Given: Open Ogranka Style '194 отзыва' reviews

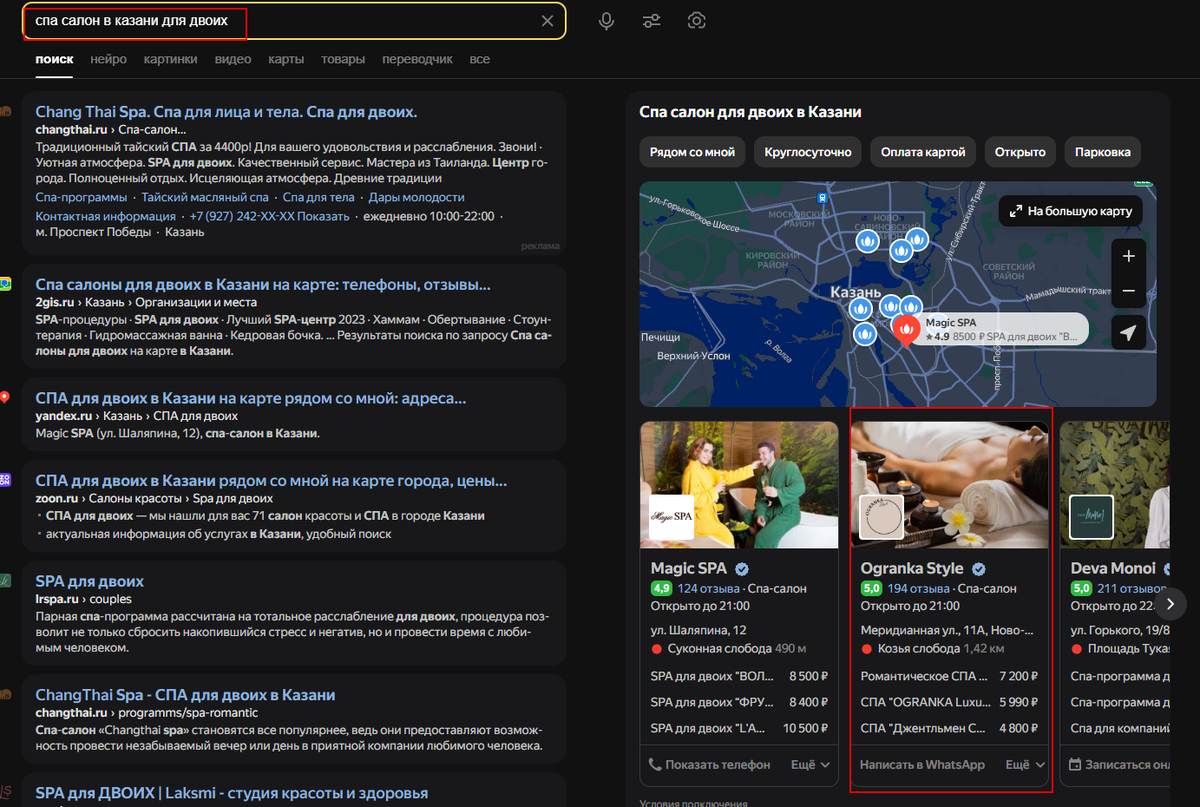Looking at the screenshot, I should tap(918, 589).
